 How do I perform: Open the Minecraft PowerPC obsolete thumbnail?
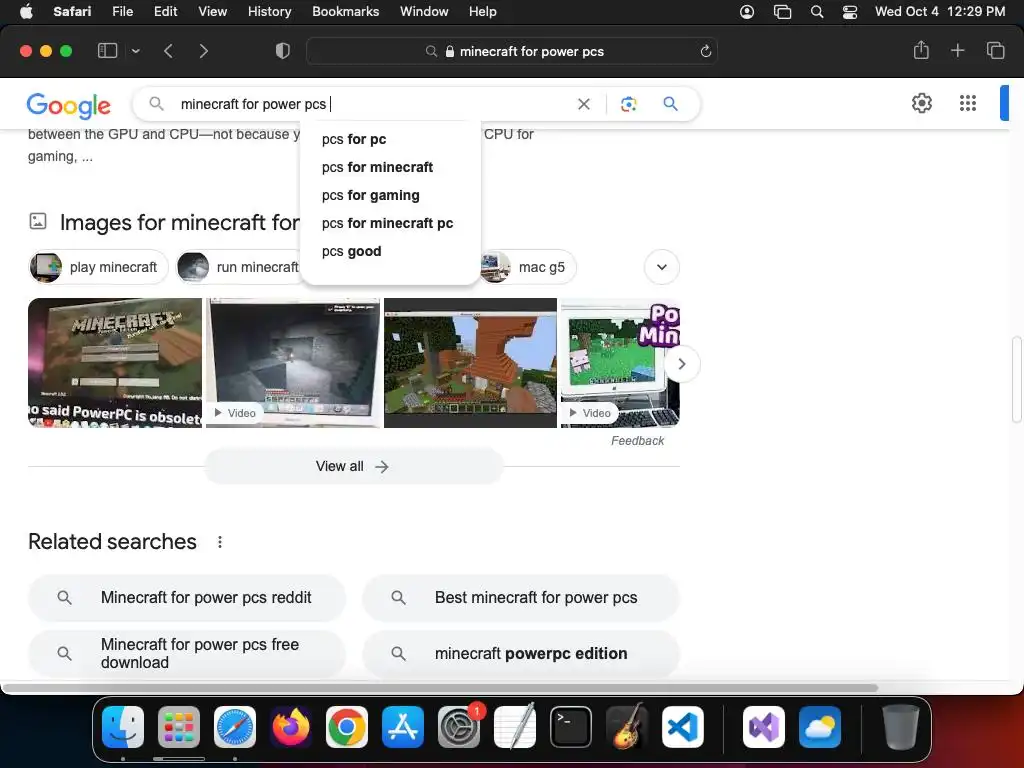115,363
